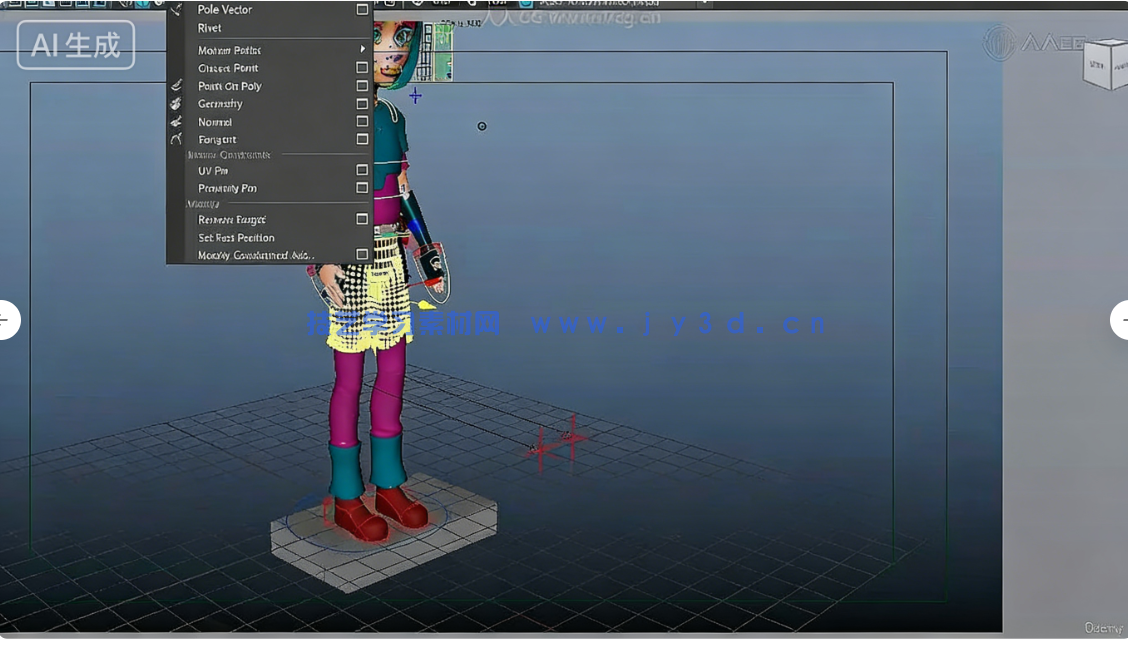Open the Point On Poly option box
The width and height of the screenshot is (1128, 646).
[362, 86]
